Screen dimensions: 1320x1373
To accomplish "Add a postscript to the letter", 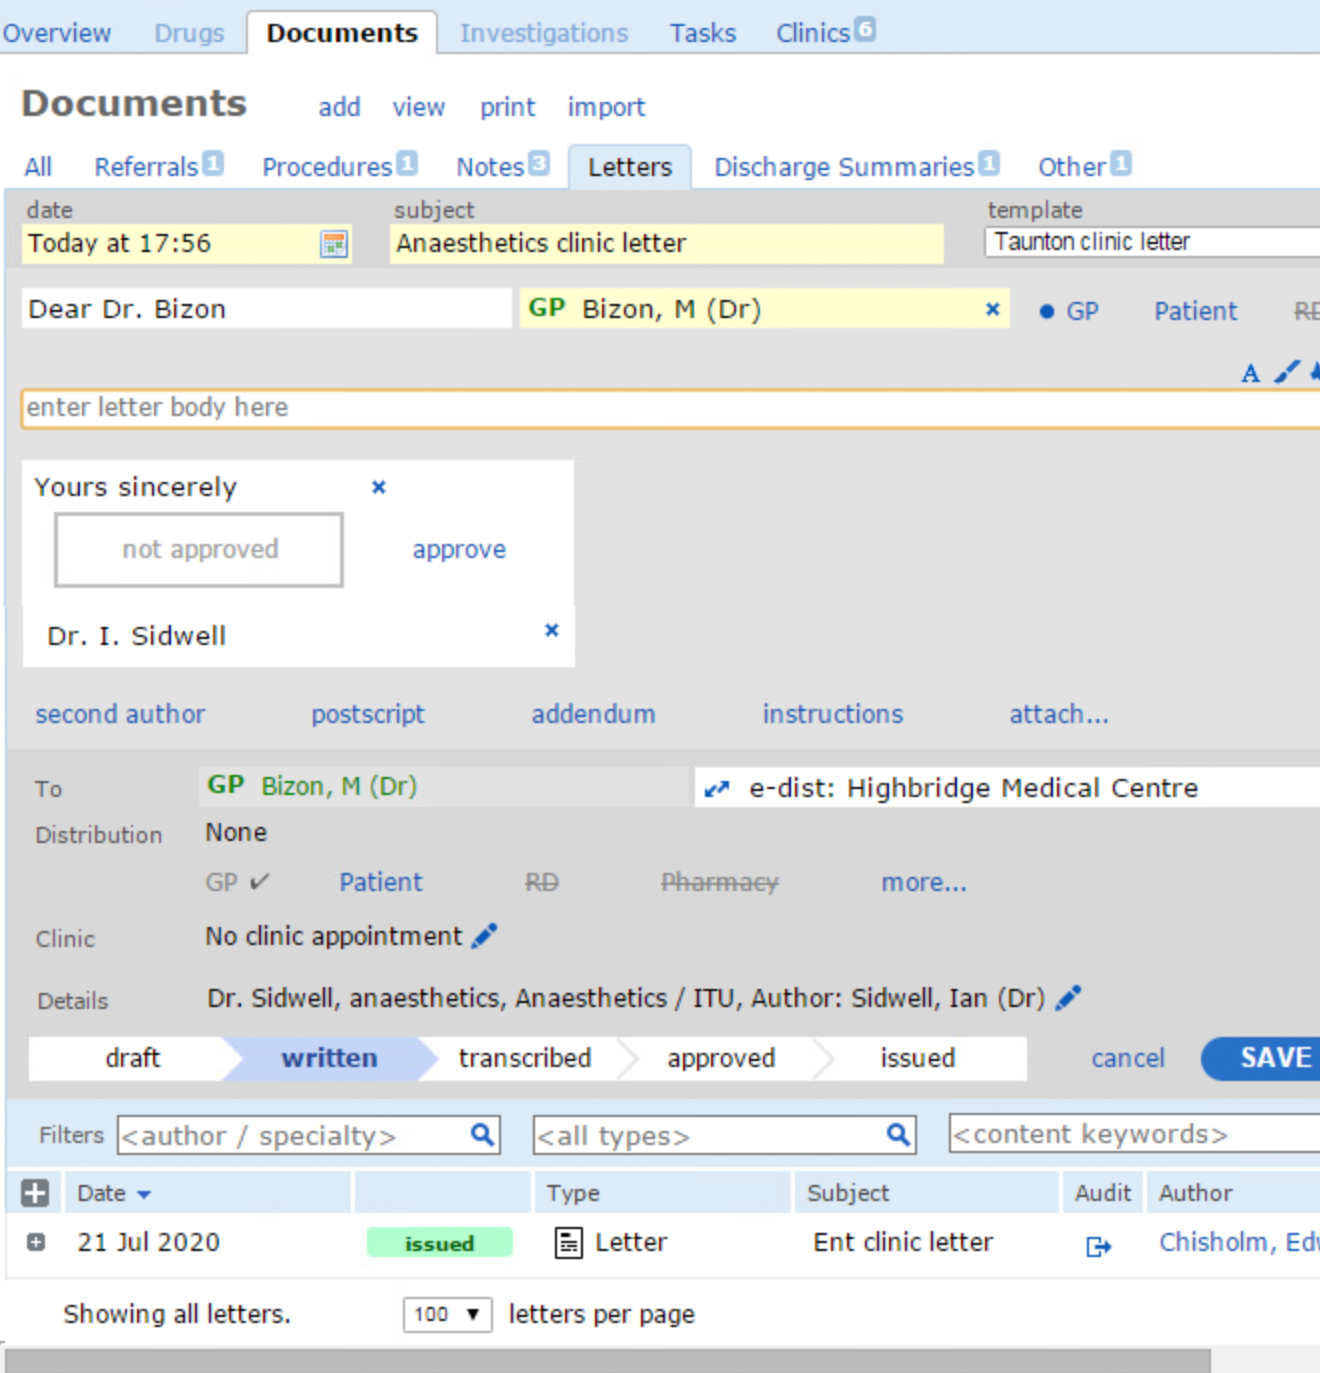I will [x=367, y=714].
